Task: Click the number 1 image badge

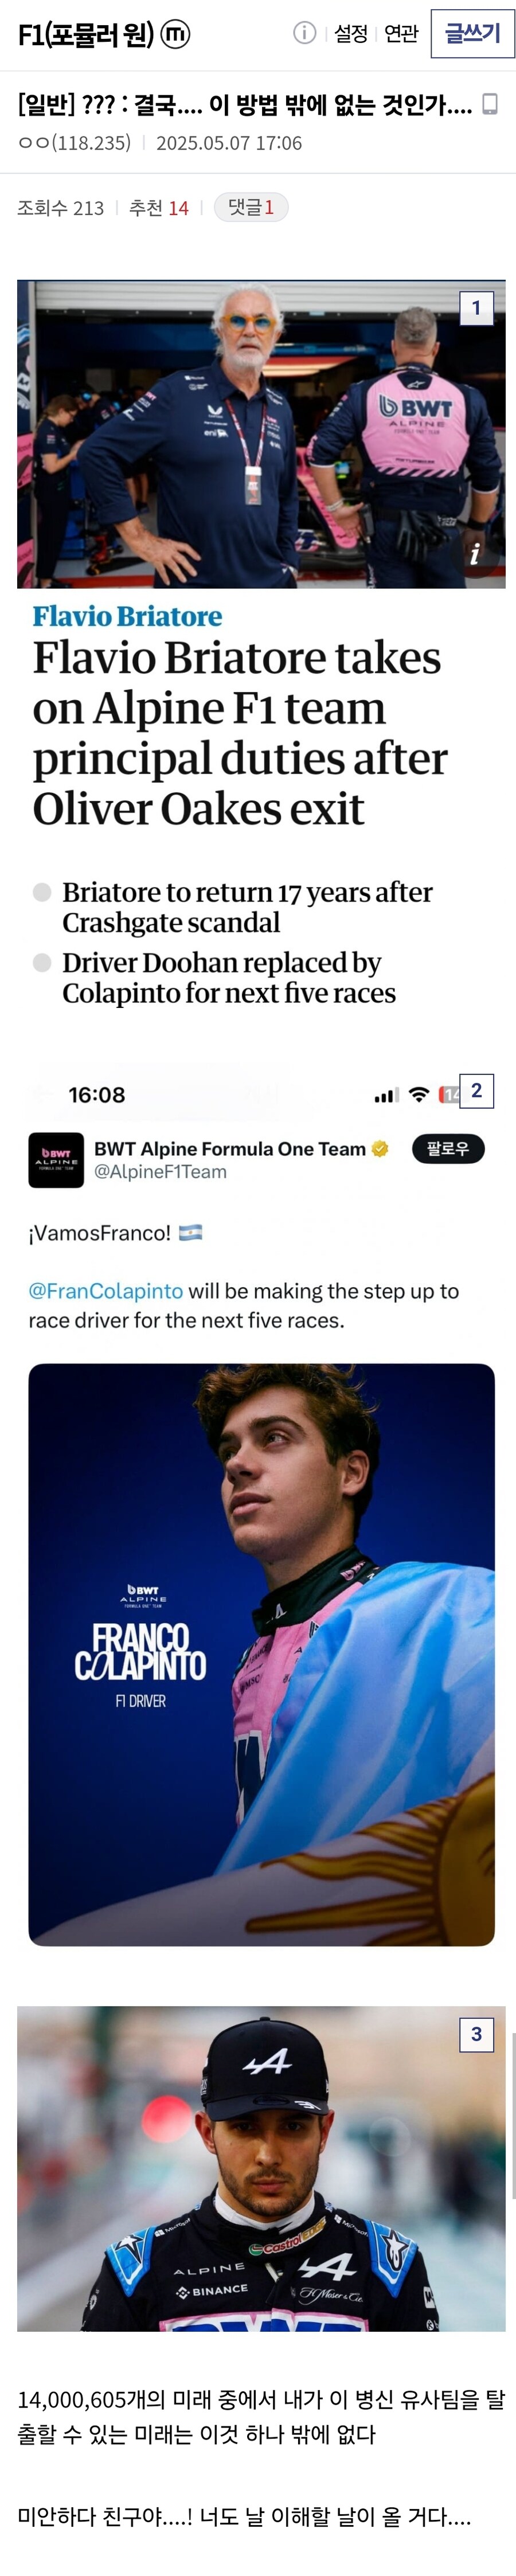Action: point(476,308)
